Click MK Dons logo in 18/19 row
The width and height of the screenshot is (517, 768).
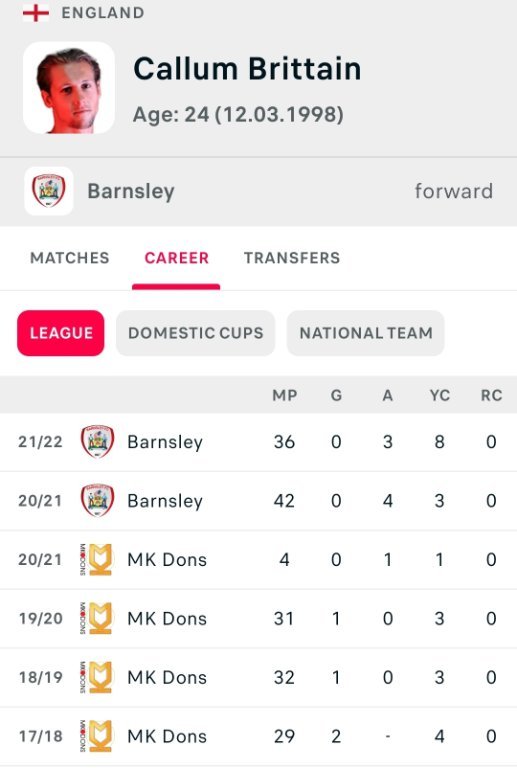click(x=96, y=677)
